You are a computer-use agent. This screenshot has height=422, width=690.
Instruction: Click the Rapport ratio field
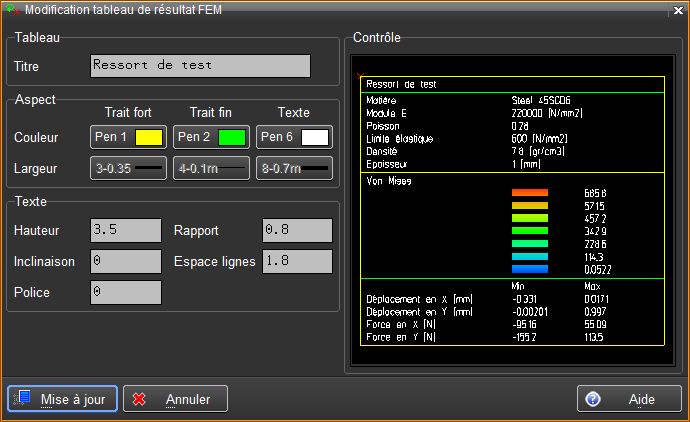(x=296, y=230)
